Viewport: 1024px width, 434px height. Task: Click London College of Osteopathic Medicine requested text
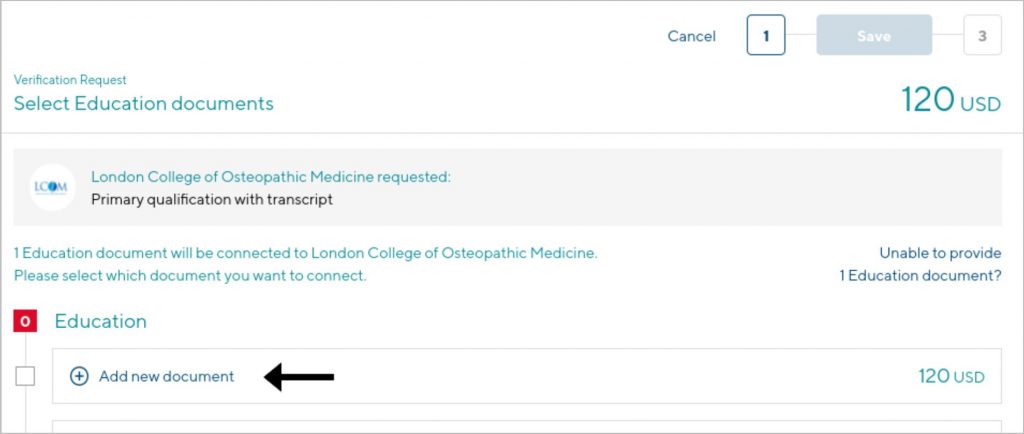[x=271, y=177]
